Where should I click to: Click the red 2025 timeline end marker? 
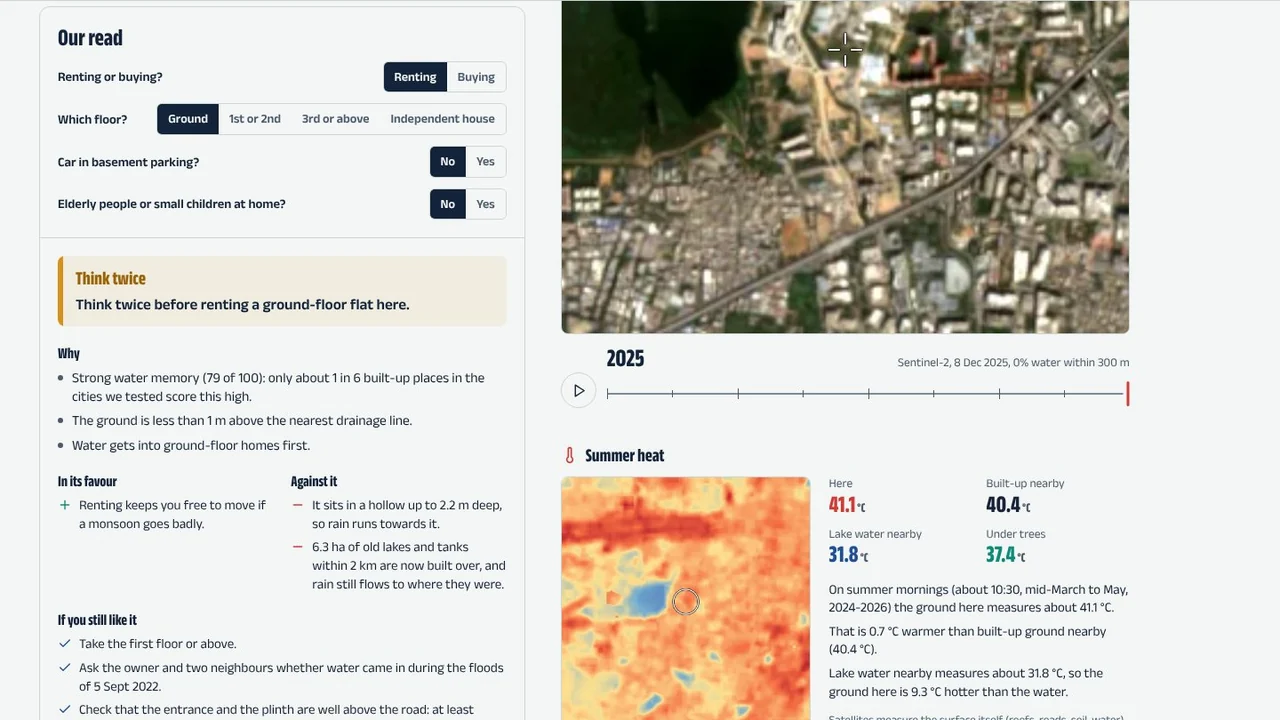1128,394
